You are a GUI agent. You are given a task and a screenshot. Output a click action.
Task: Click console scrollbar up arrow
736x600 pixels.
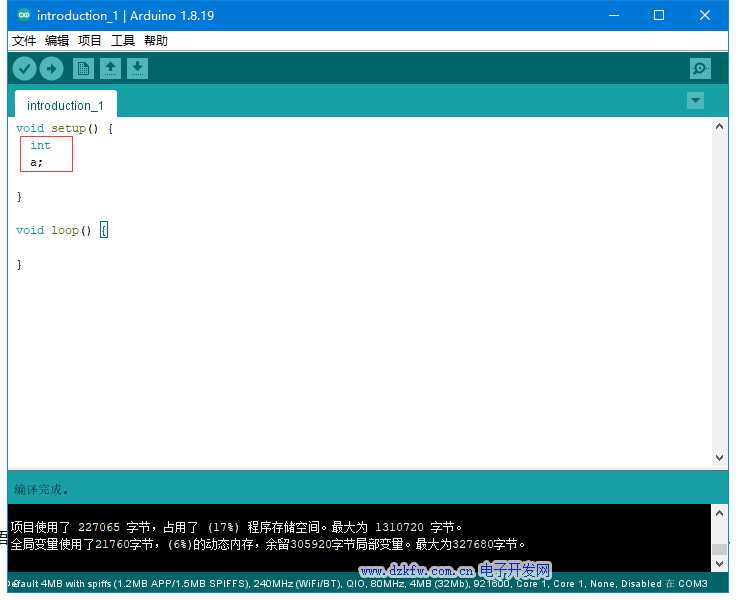719,512
